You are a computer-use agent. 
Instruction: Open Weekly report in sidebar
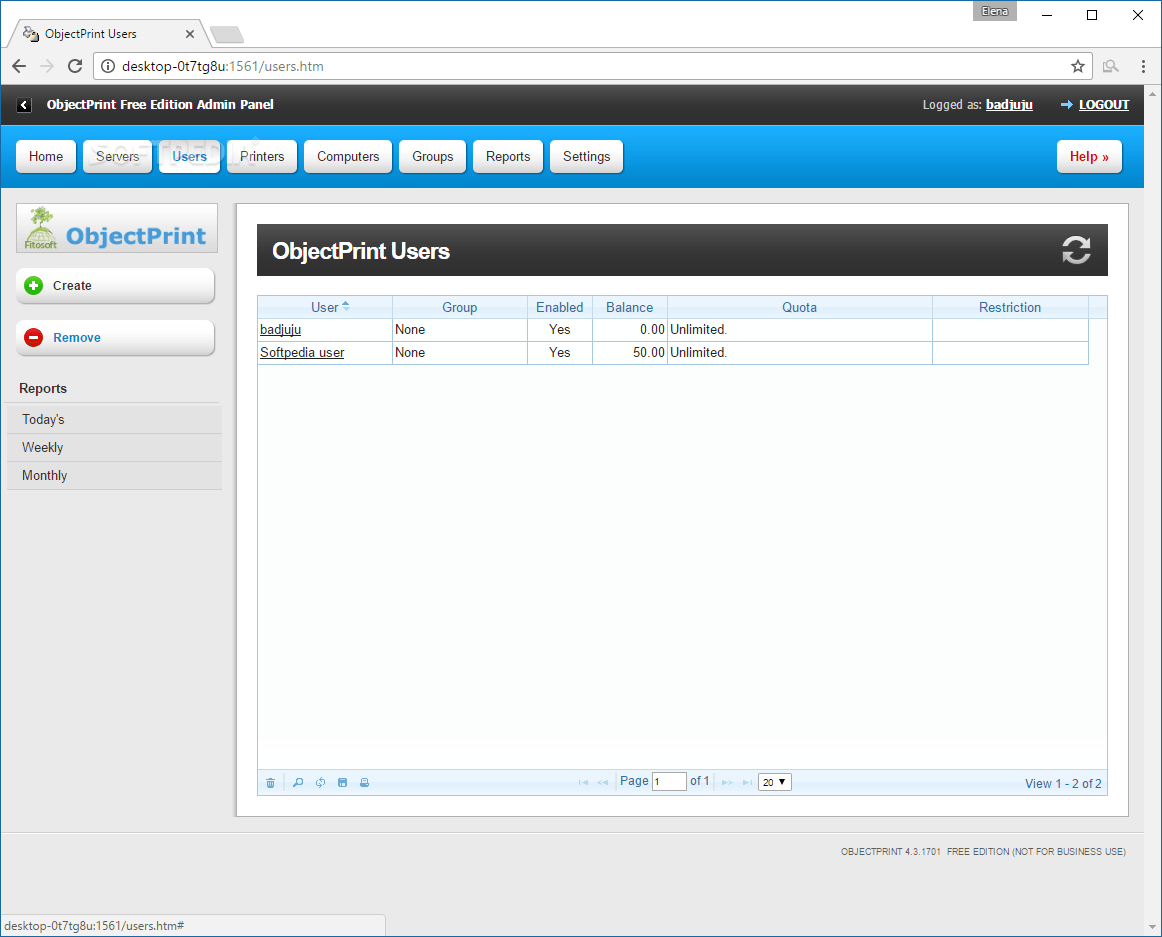click(x=114, y=448)
